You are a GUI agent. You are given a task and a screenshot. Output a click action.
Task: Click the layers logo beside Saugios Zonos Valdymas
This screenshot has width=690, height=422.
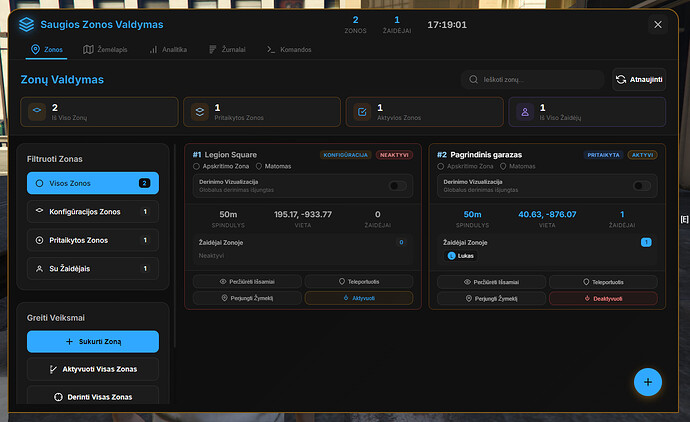26,24
